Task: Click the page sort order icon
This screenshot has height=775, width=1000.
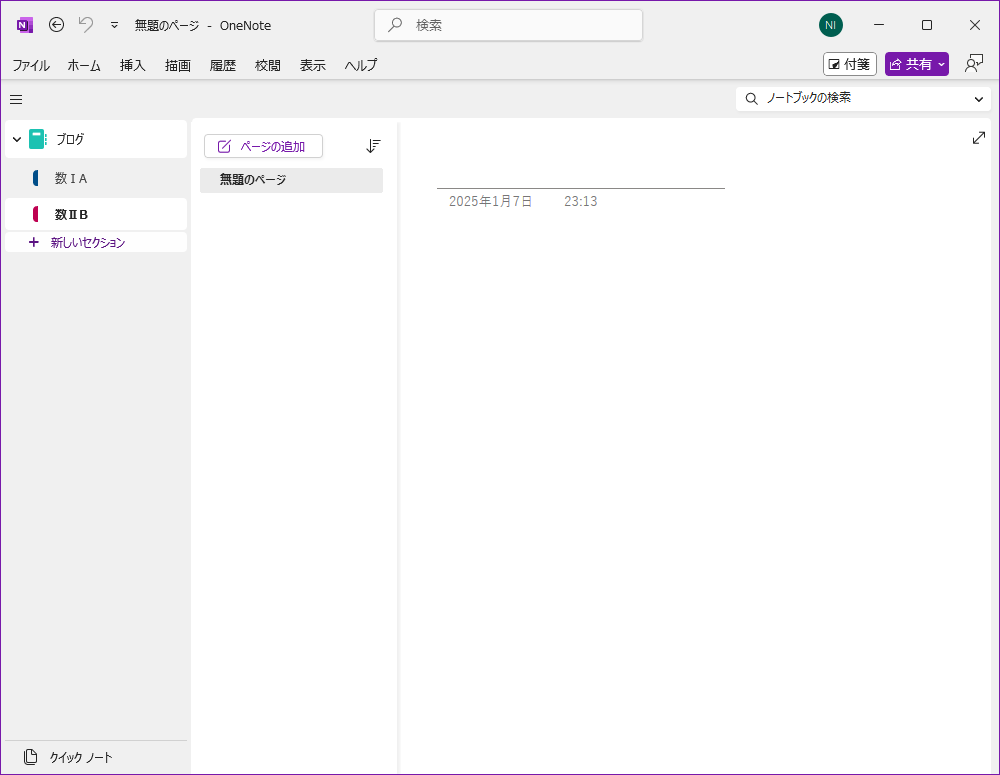Action: [x=373, y=146]
